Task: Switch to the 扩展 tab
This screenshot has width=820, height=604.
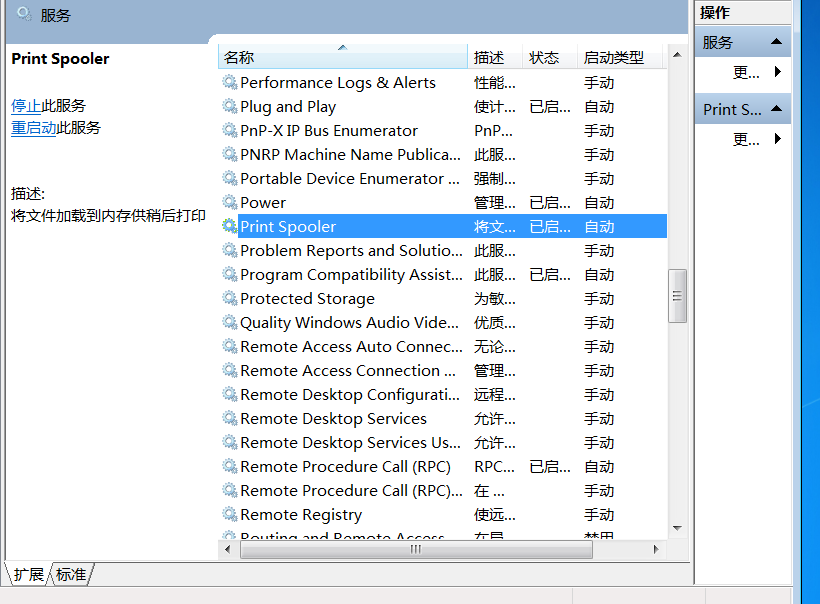Action: coord(28,574)
